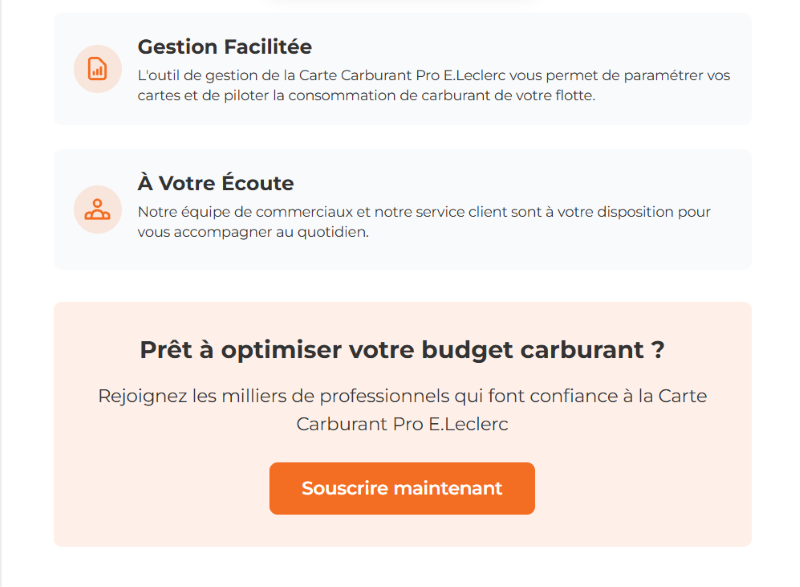Click the line "Rejoignez les milliers de professionnels"
Viewport: 800px width, 587px height.
point(402,396)
